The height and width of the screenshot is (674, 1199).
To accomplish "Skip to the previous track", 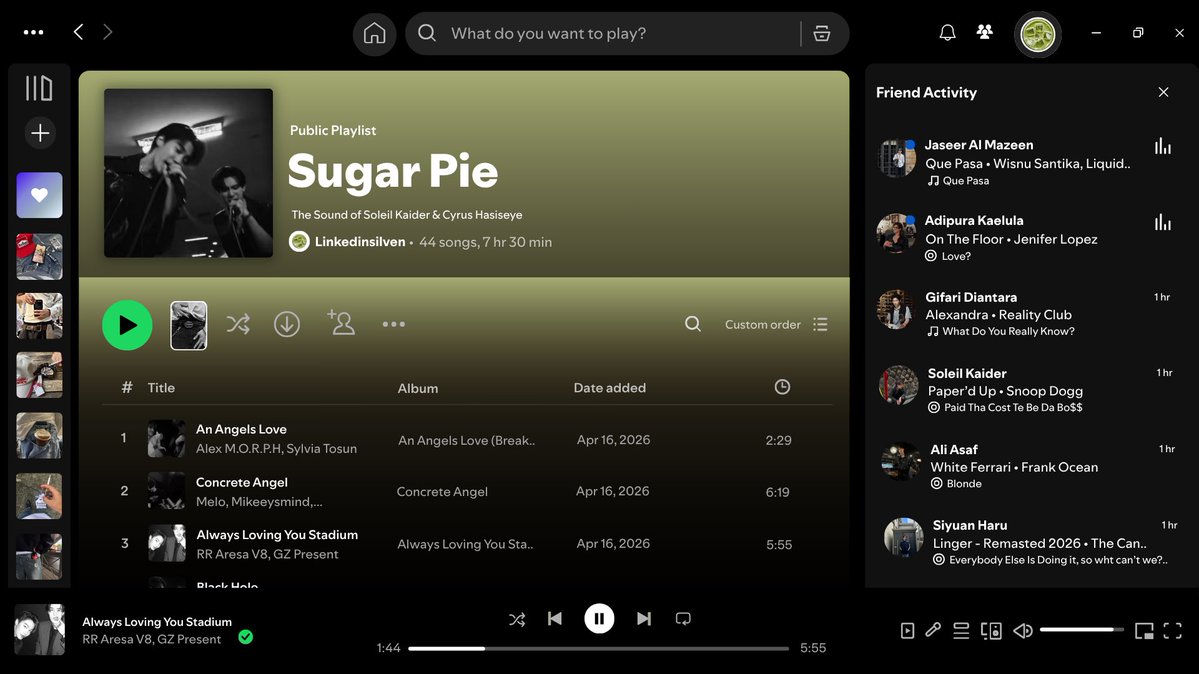I will (x=555, y=619).
